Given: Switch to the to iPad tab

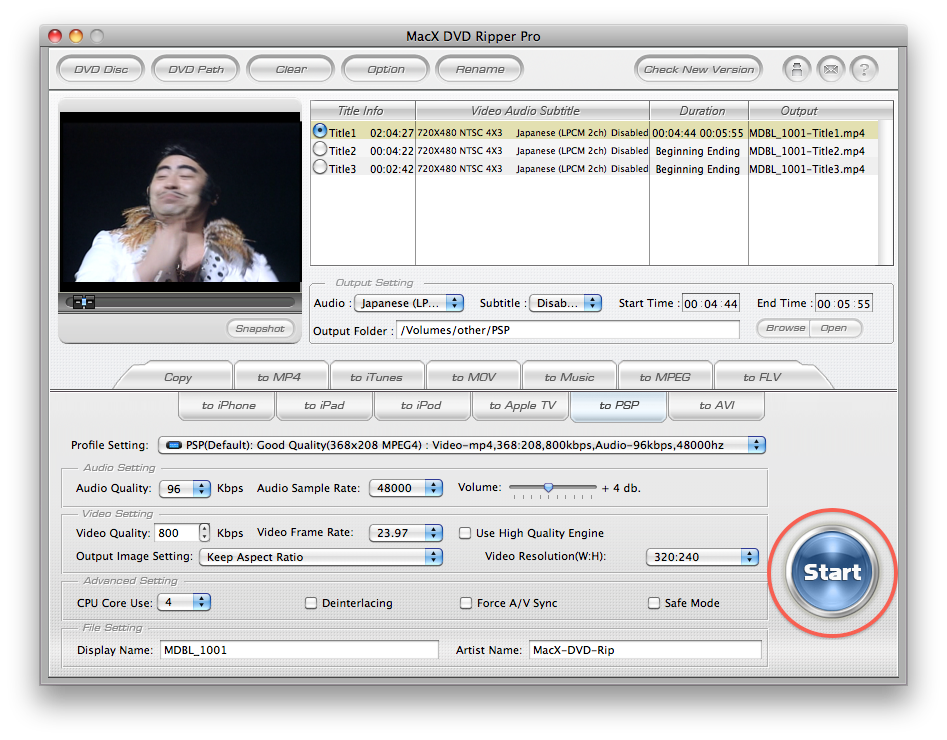Looking at the screenshot, I should tap(324, 405).
